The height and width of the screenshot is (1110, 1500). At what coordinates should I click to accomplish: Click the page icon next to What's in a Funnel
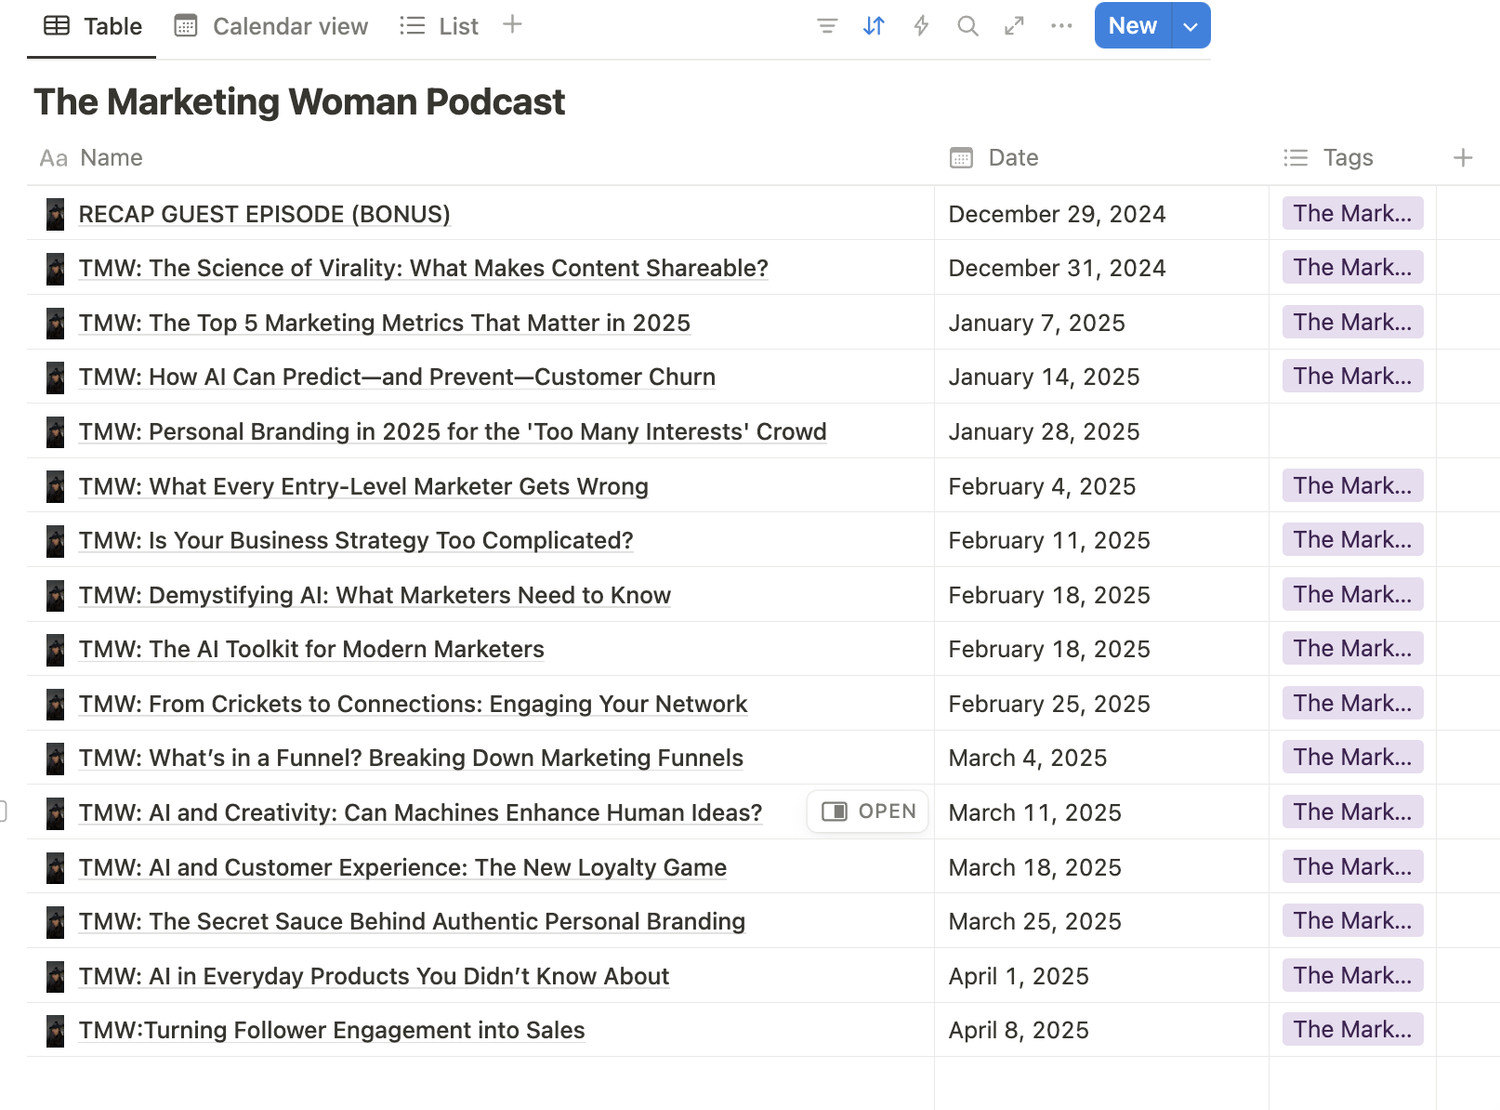coord(55,759)
